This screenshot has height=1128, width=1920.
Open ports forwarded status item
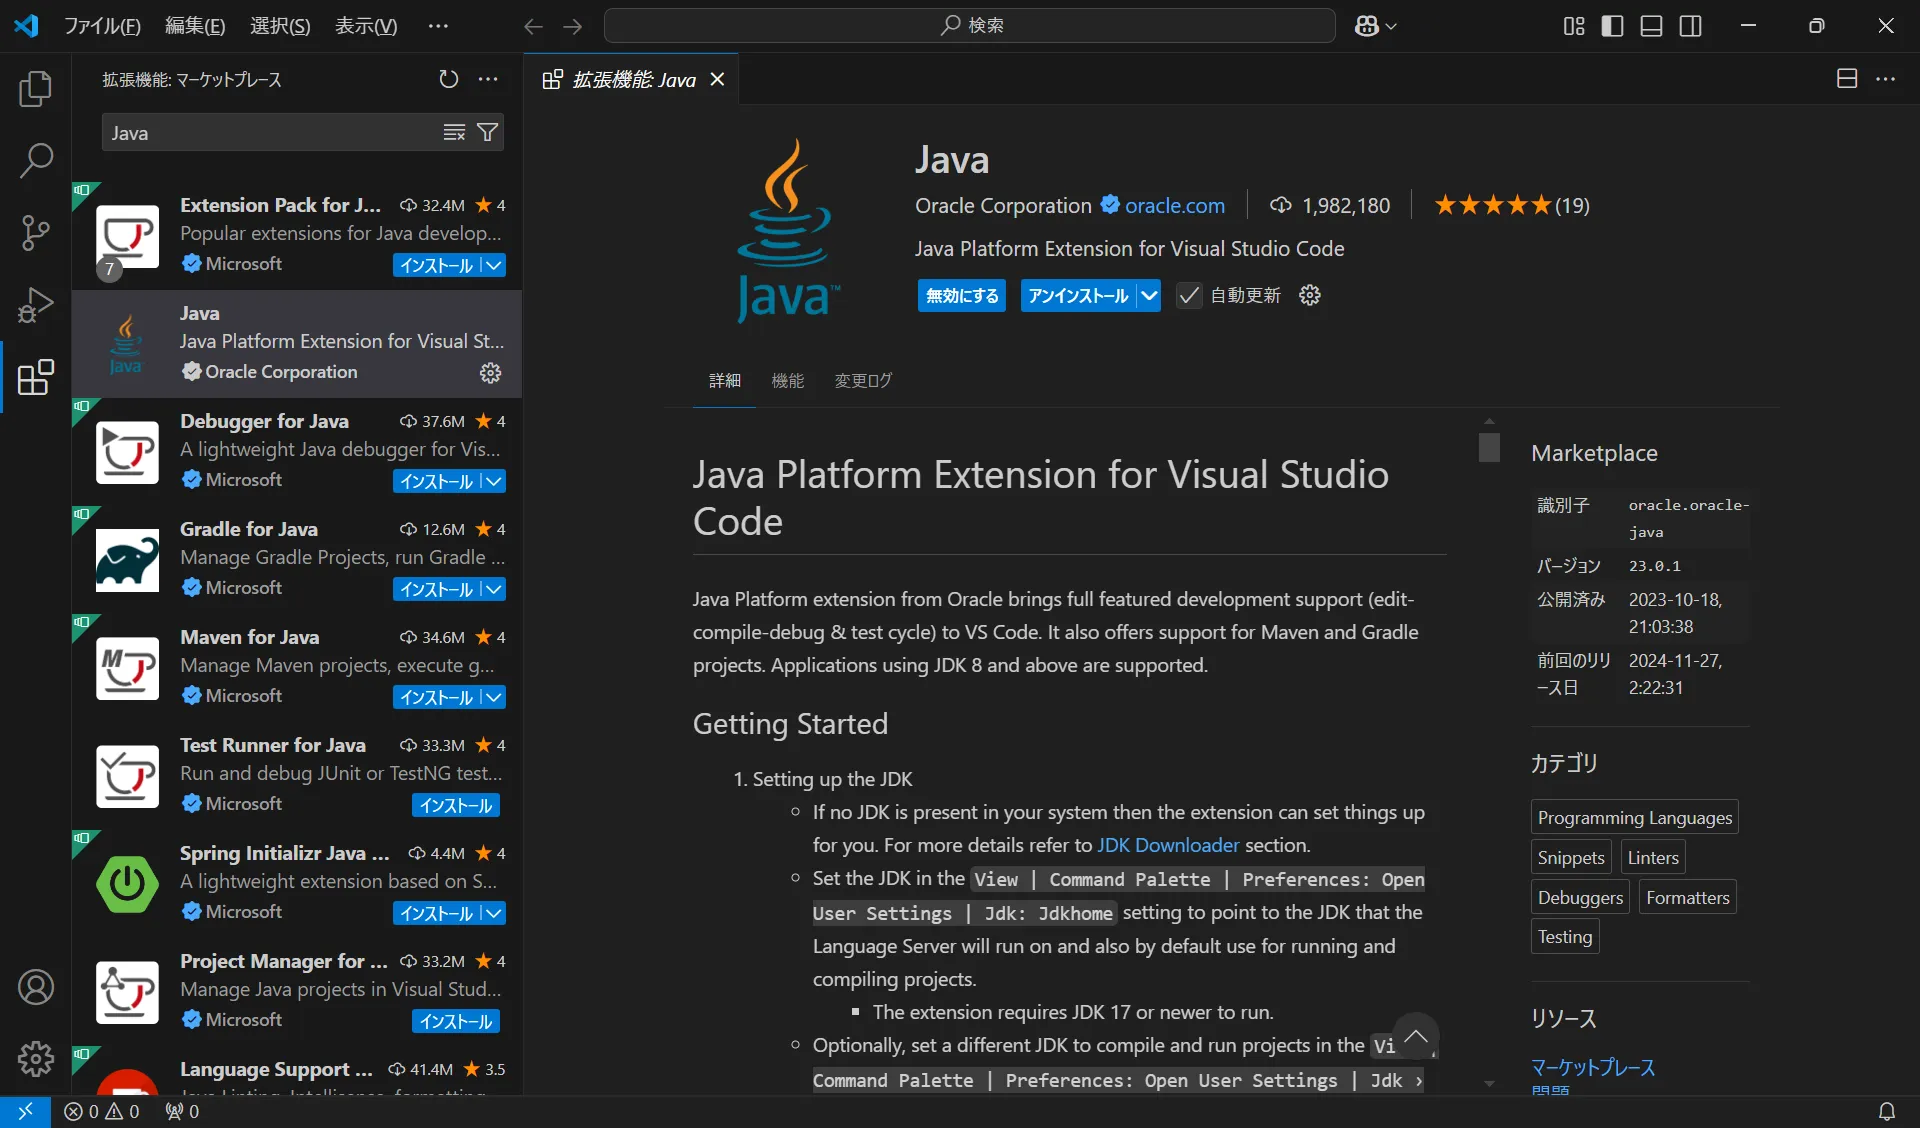click(182, 1111)
